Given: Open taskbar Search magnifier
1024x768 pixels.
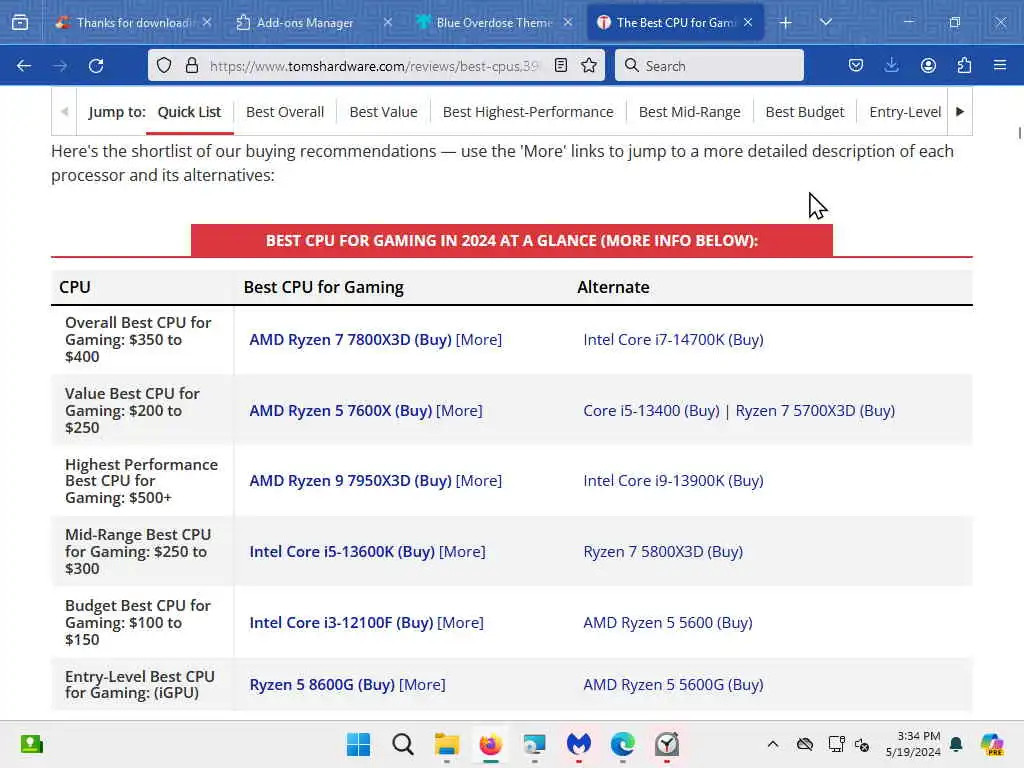Looking at the screenshot, I should tap(403, 744).
